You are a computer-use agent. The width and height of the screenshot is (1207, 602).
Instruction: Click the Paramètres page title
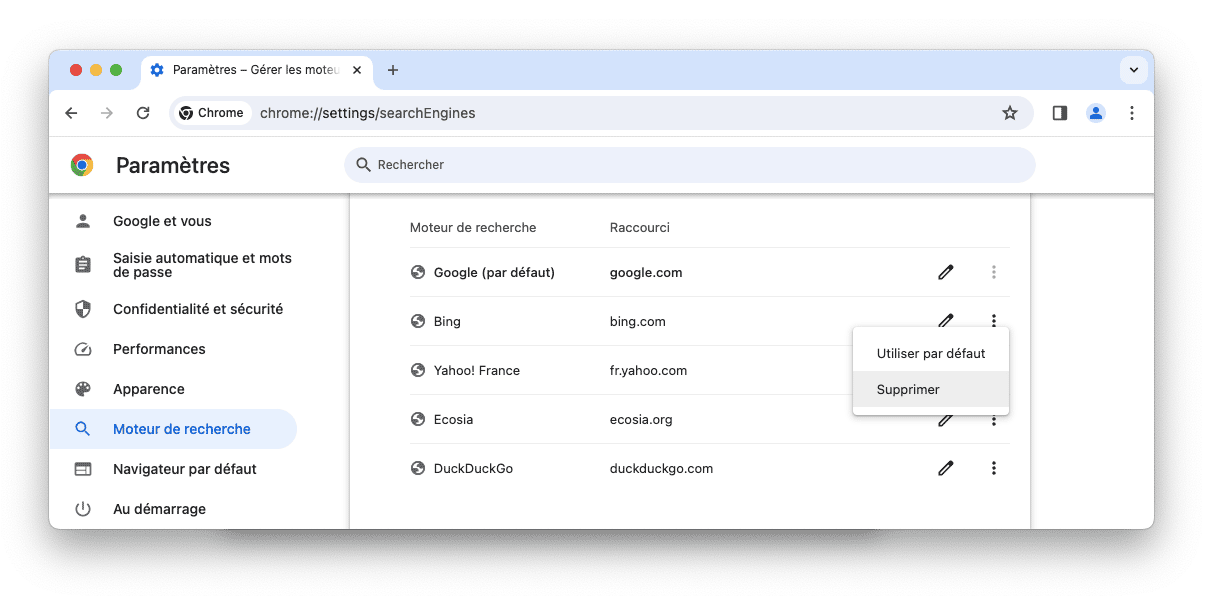click(173, 166)
